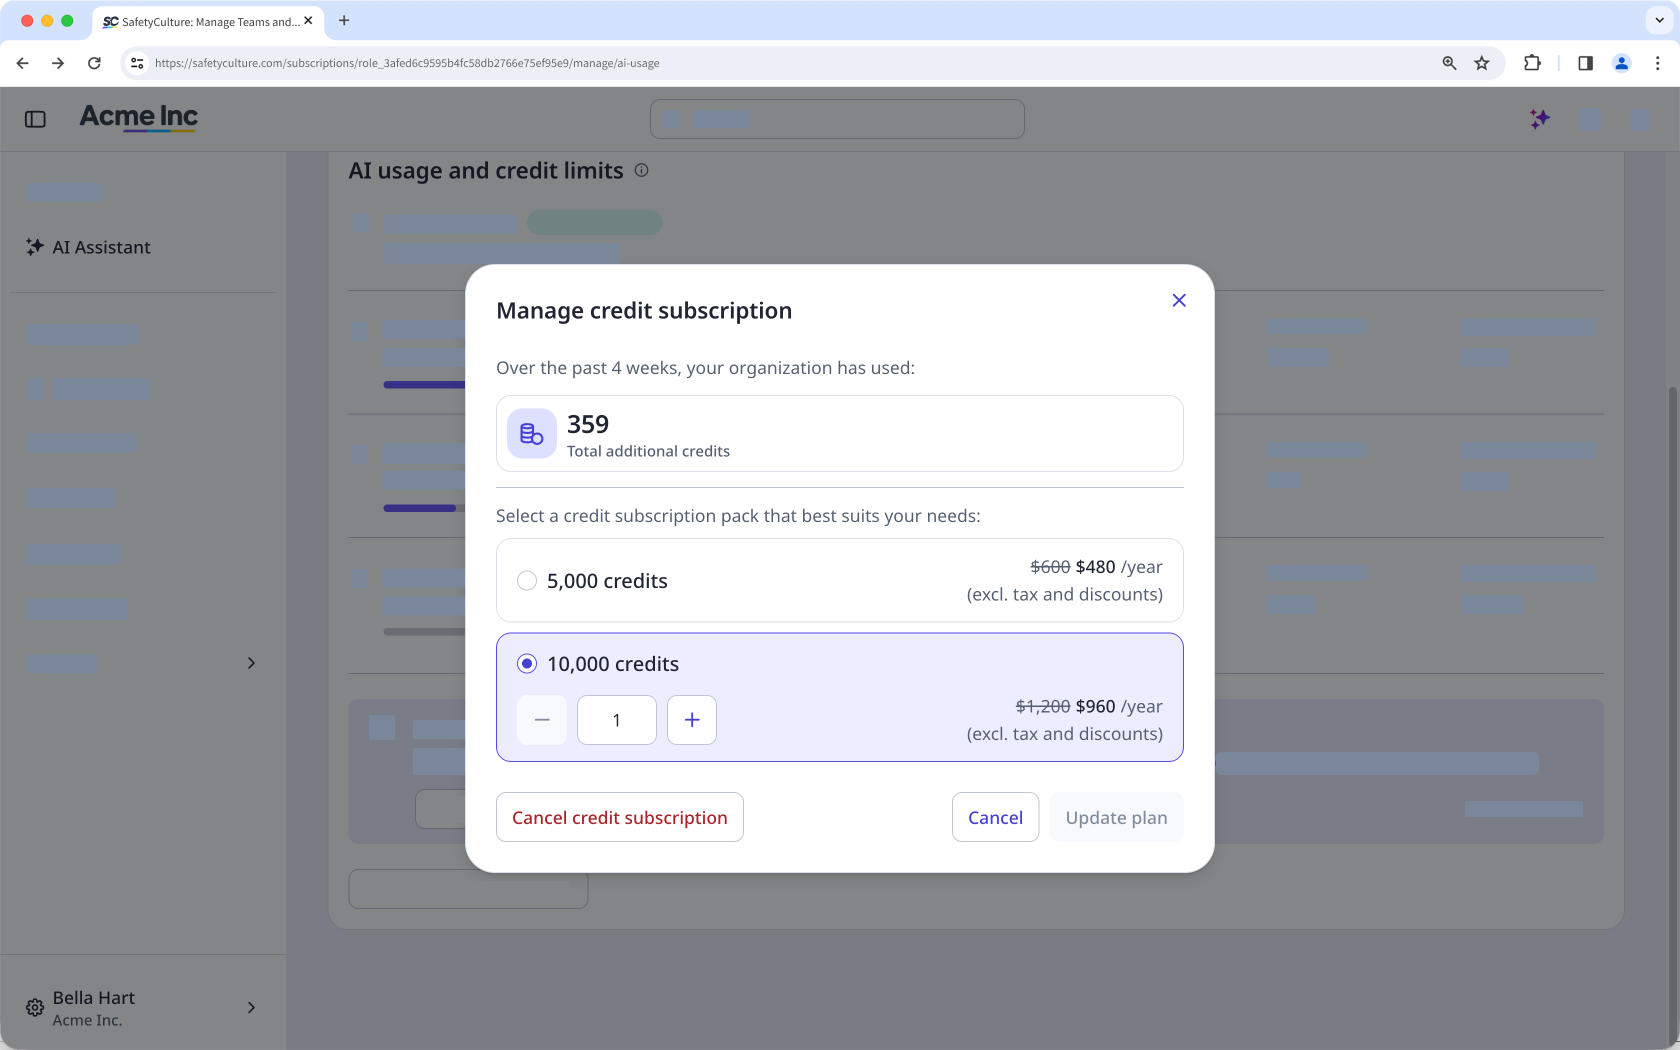
Task: Click the pack quantity input field showing 1
Action: [x=617, y=720]
